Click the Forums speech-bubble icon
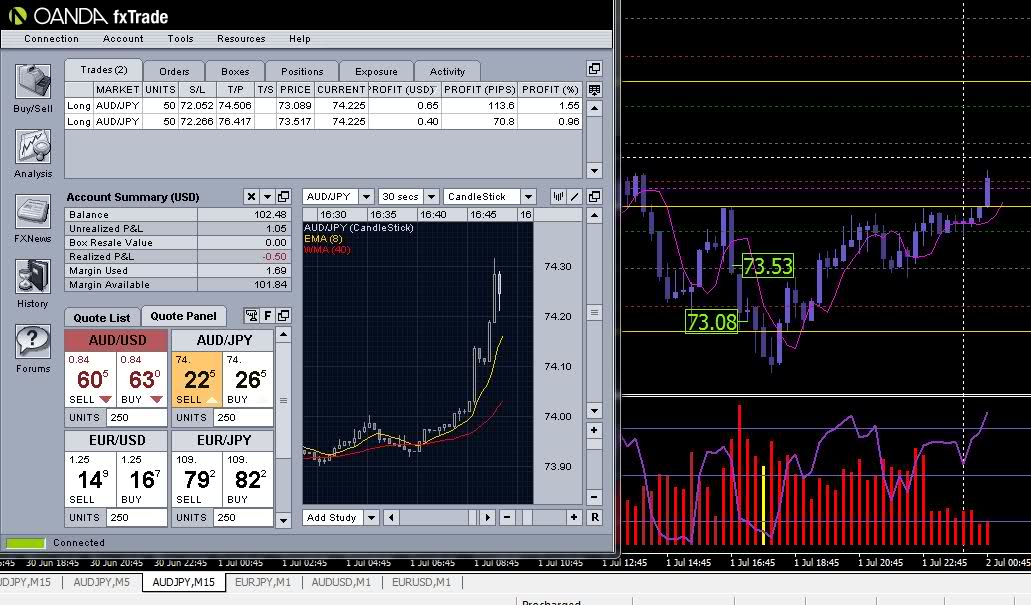 pos(33,344)
